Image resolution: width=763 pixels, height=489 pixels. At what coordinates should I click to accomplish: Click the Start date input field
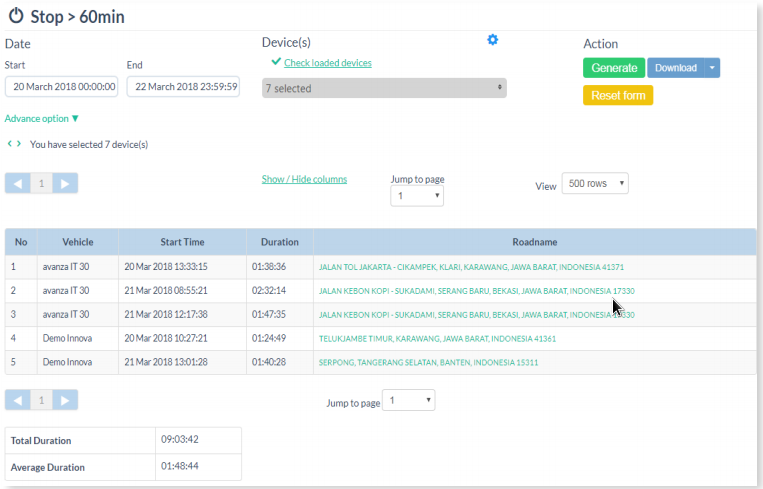pos(62,87)
